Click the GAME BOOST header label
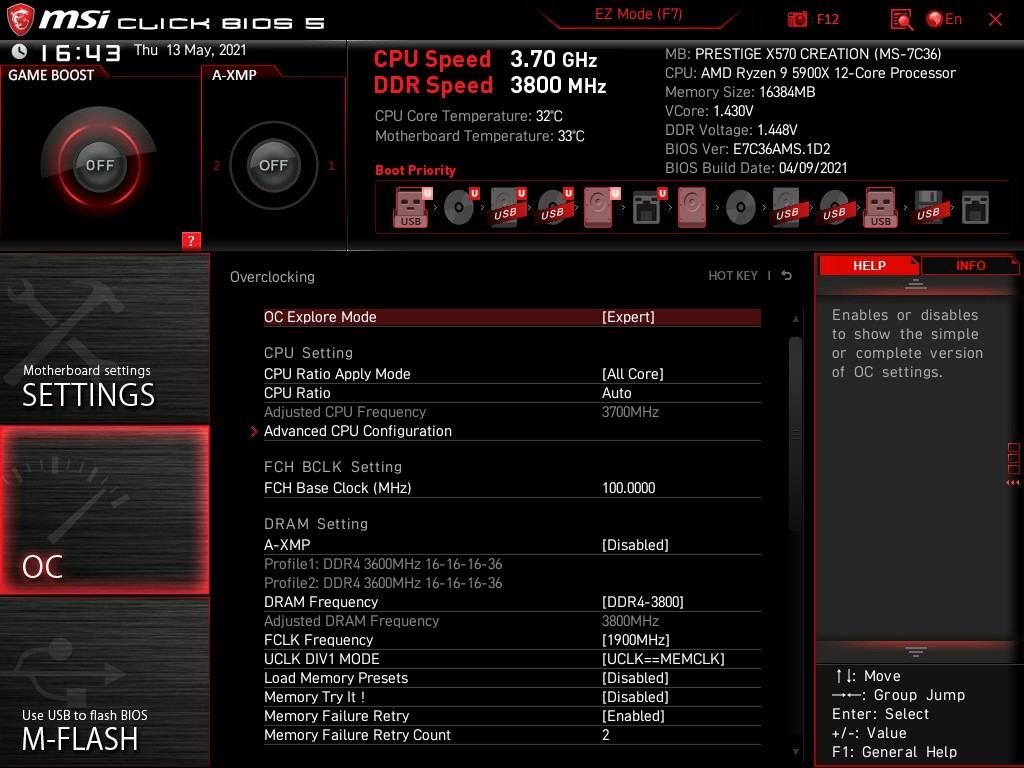Viewport: 1024px width, 768px height. coord(51,75)
